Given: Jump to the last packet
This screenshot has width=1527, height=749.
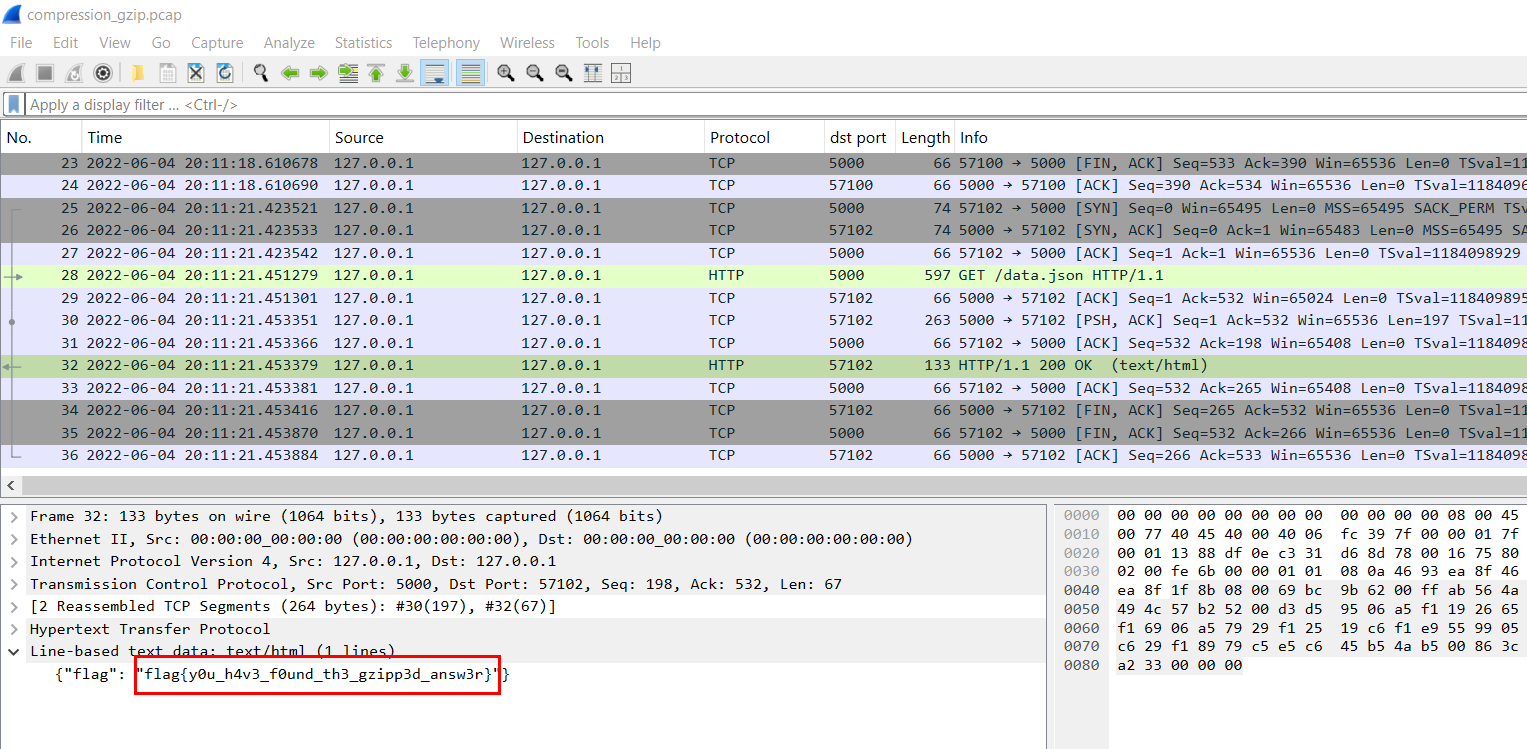Looking at the screenshot, I should coord(405,73).
